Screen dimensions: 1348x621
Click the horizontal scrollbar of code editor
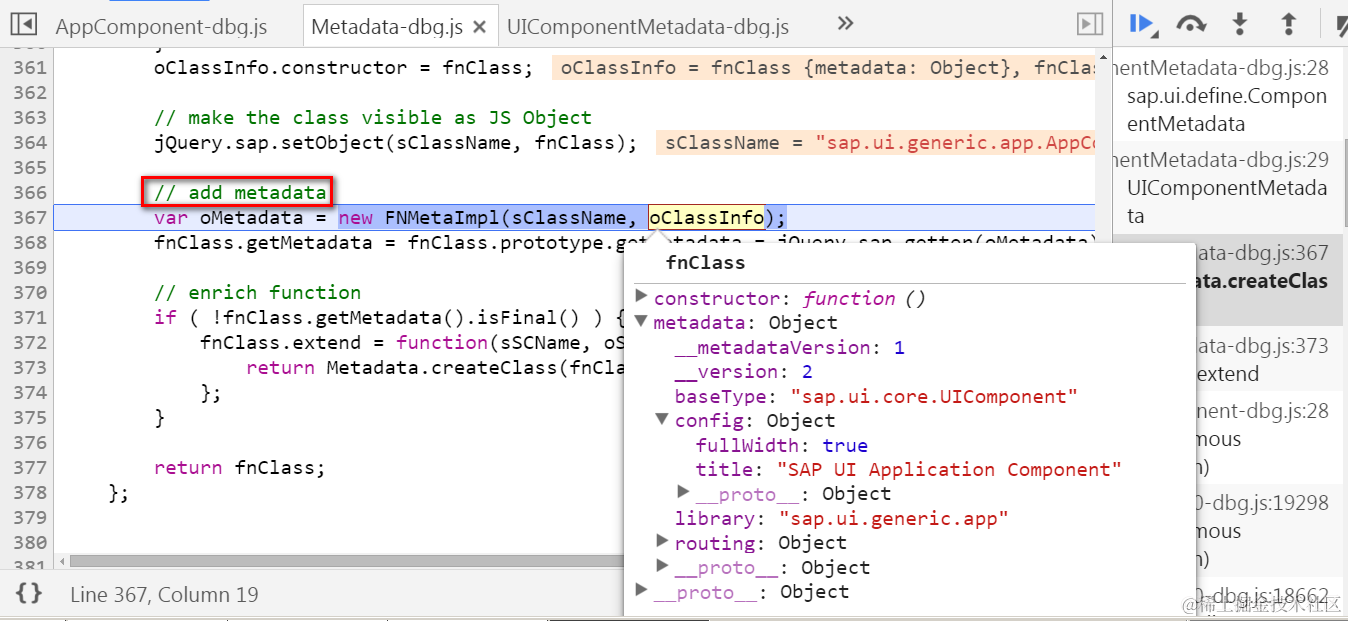coord(345,561)
